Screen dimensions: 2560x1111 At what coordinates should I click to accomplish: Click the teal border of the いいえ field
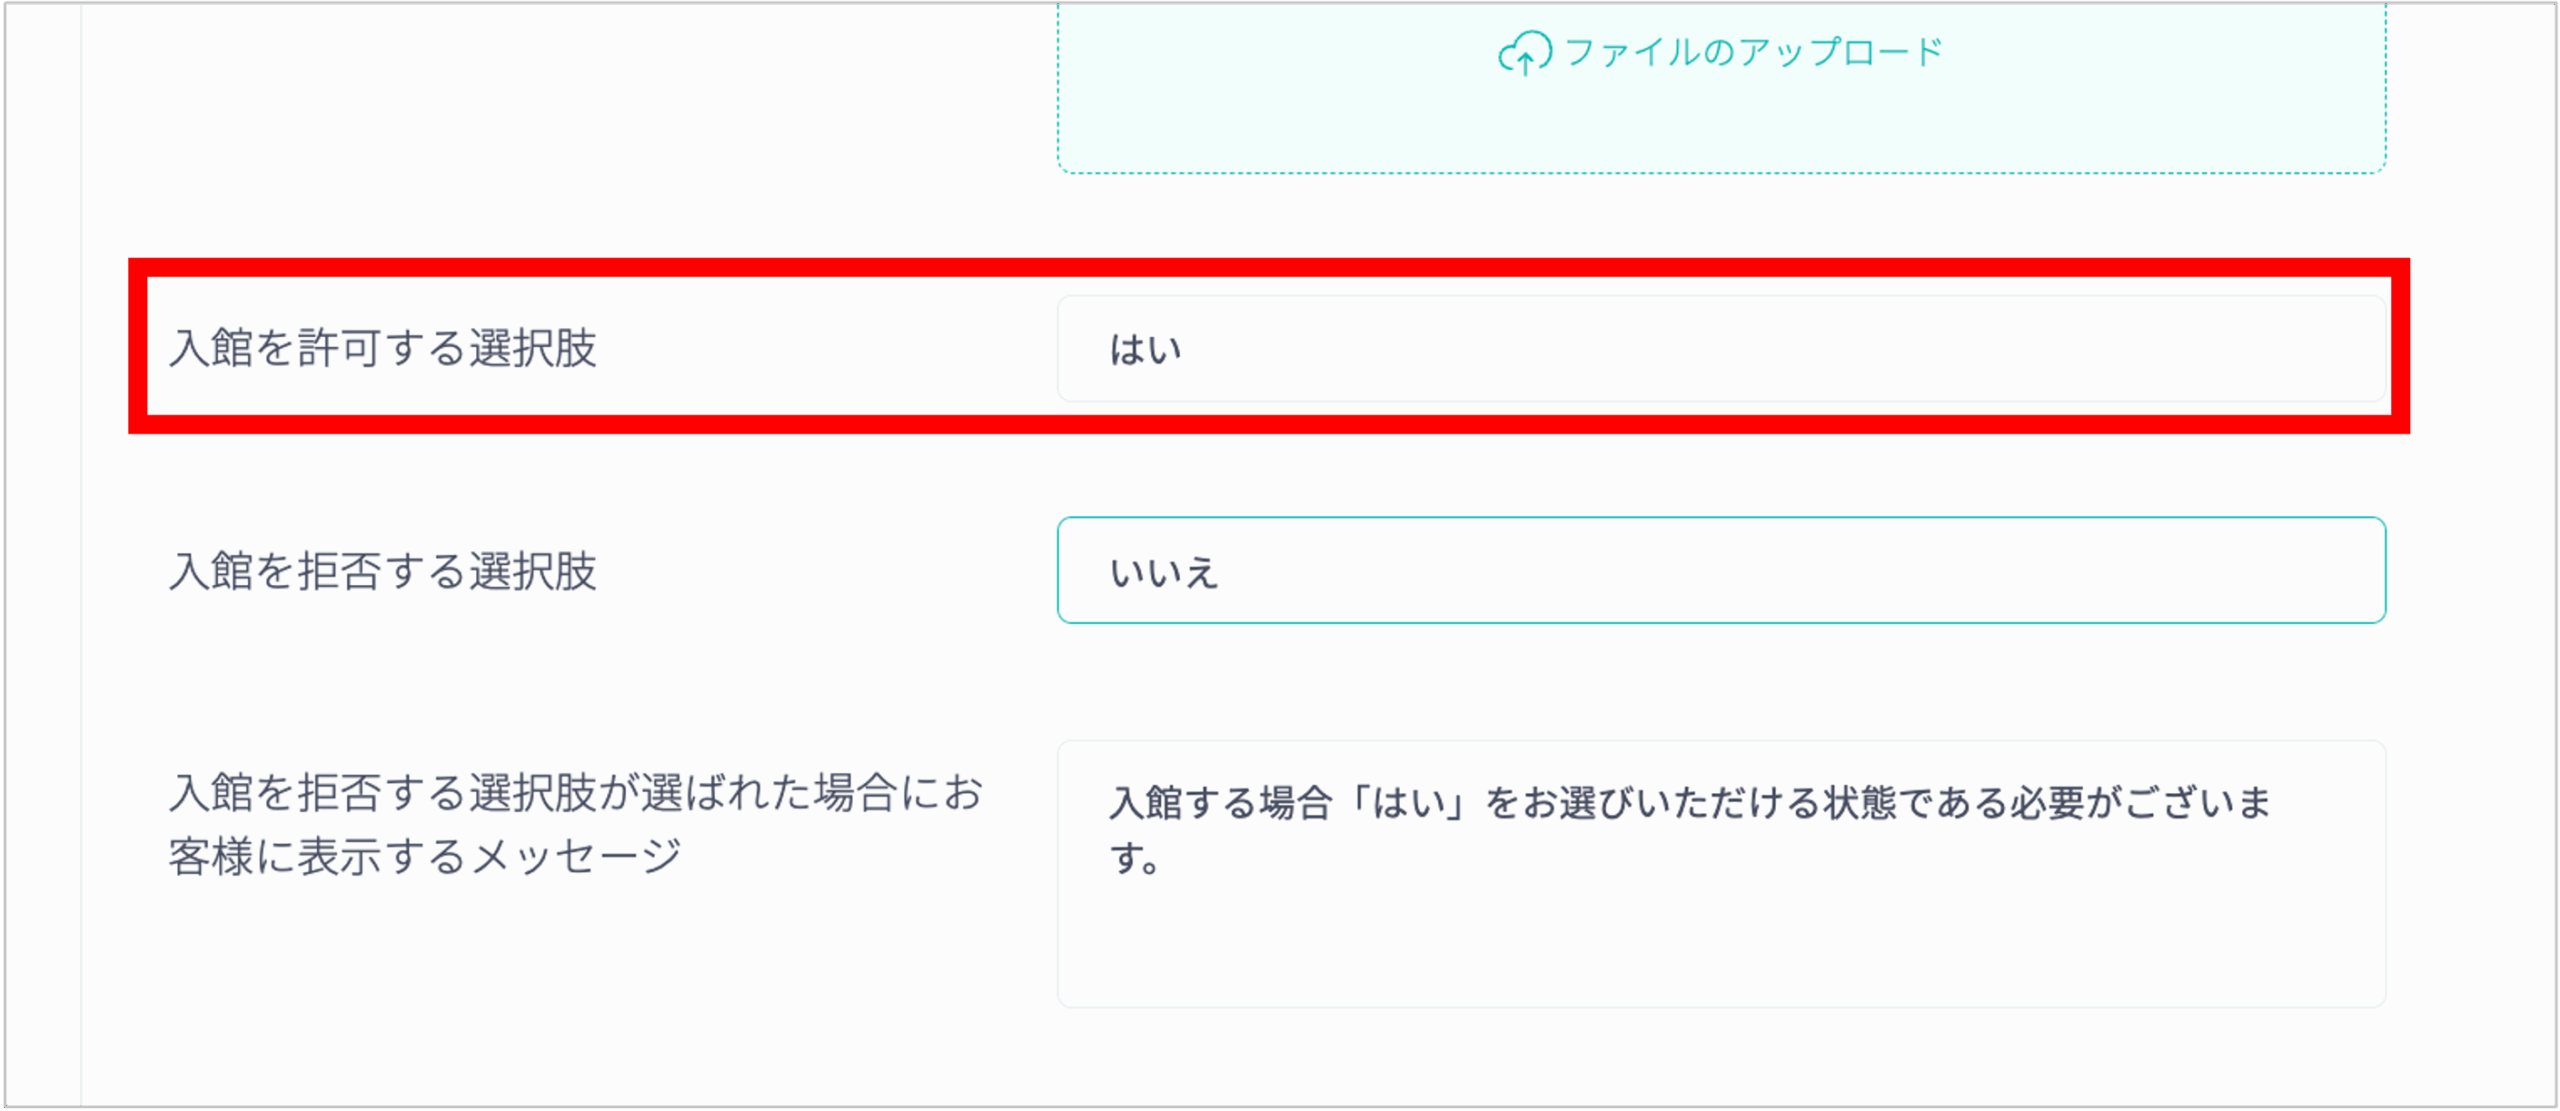click(x=1720, y=518)
